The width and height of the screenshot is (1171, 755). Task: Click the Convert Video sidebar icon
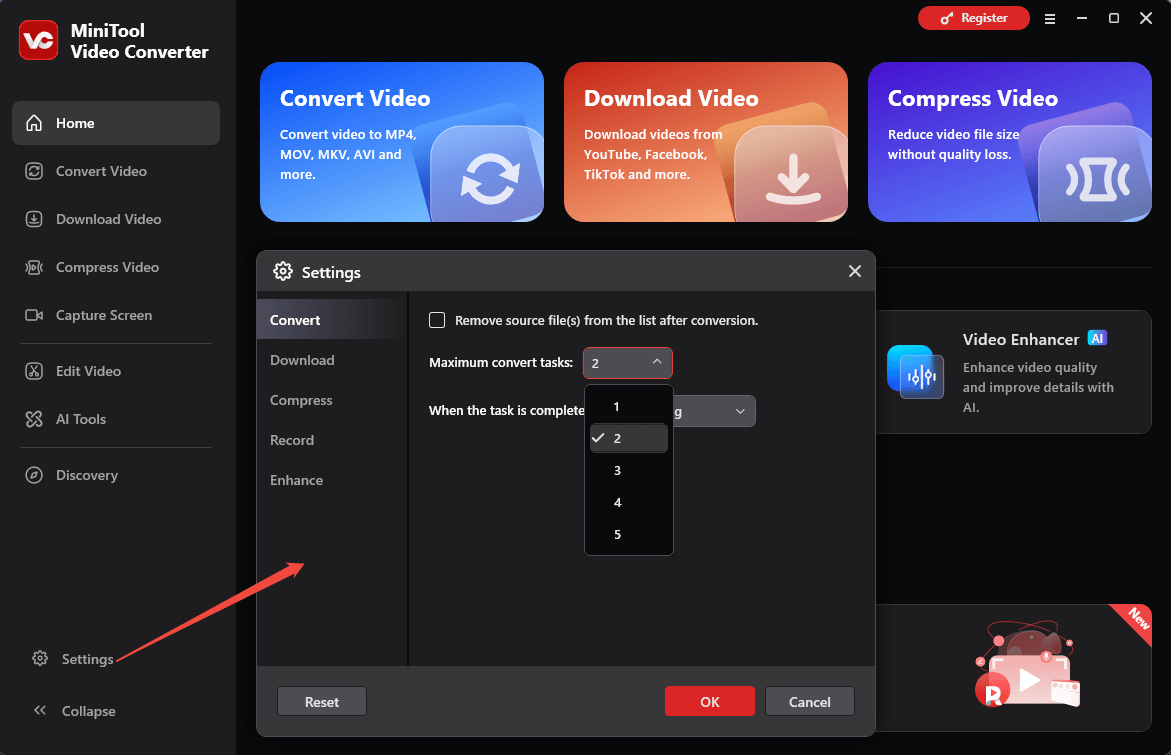pyautogui.click(x=34, y=171)
